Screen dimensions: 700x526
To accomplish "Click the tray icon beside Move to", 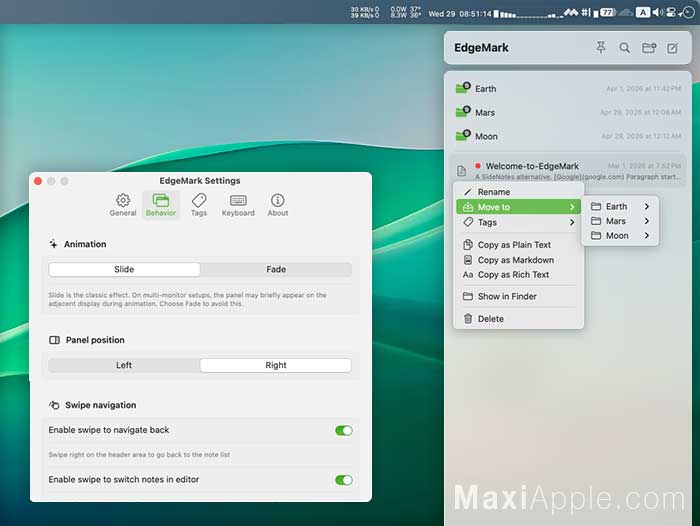I will (467, 207).
